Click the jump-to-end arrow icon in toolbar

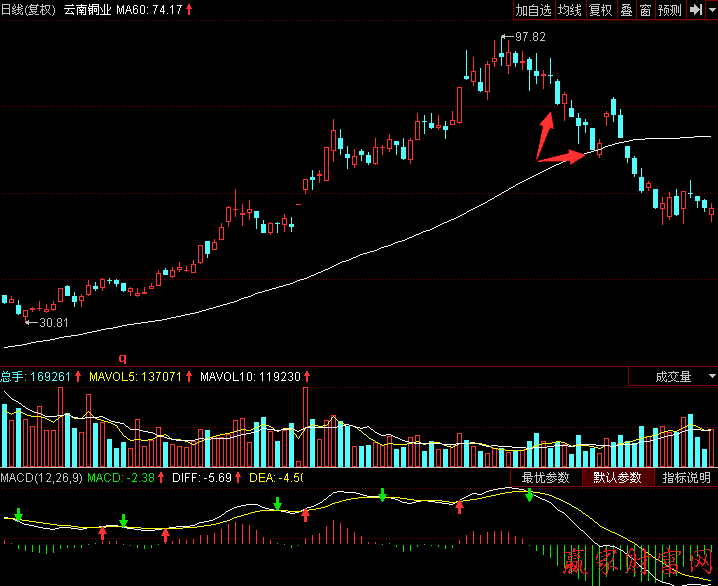pos(695,10)
